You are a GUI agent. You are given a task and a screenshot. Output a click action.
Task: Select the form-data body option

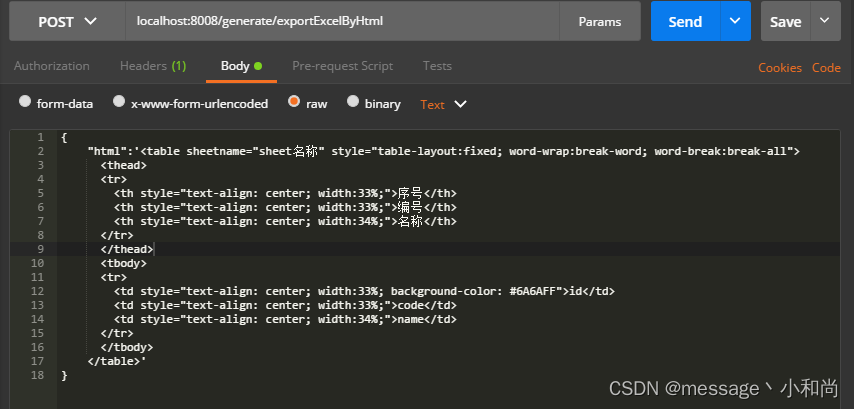click(x=56, y=103)
